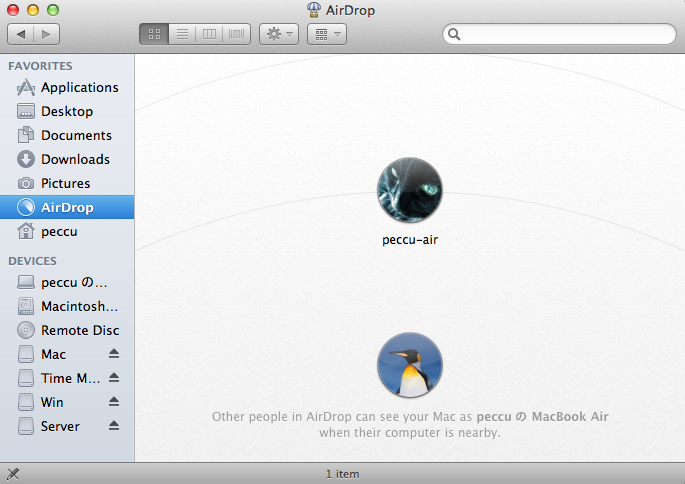Go forward with the right arrow button

pyautogui.click(x=46, y=34)
